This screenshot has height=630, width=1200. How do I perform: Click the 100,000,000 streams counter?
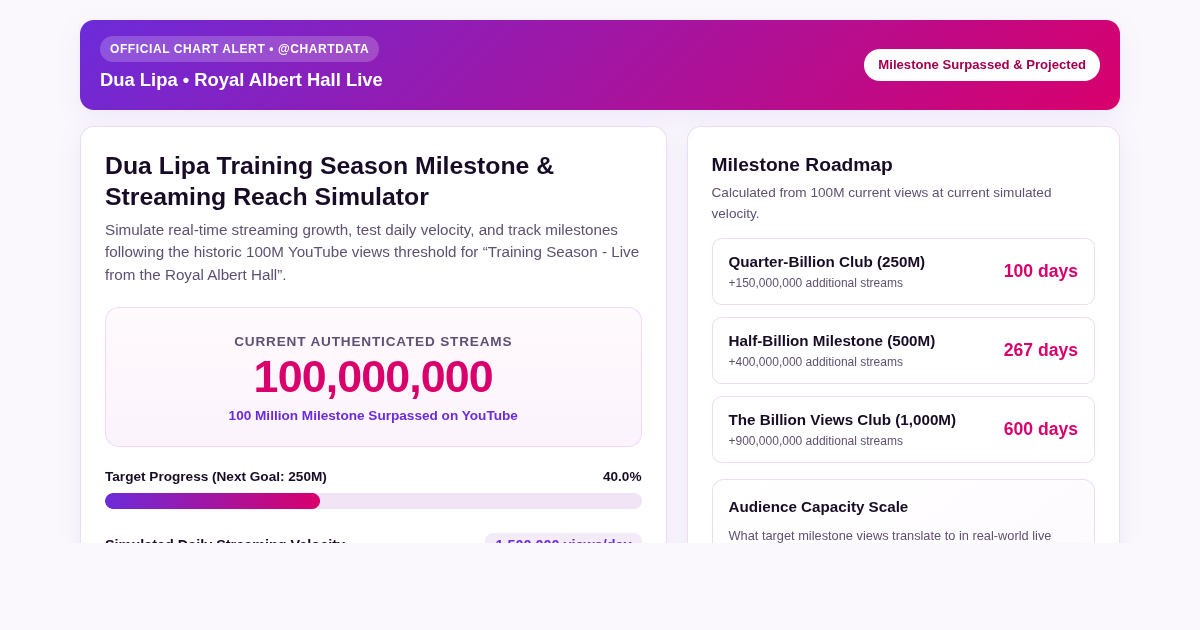373,377
